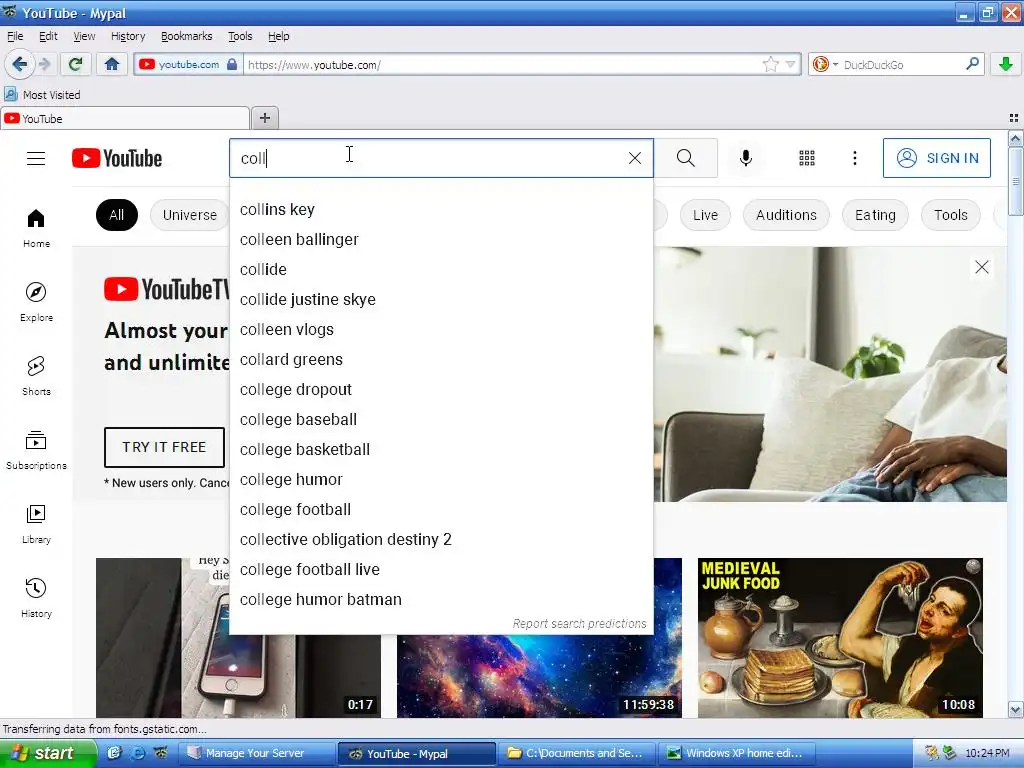Open Shorts in YouTube sidebar

(36, 376)
